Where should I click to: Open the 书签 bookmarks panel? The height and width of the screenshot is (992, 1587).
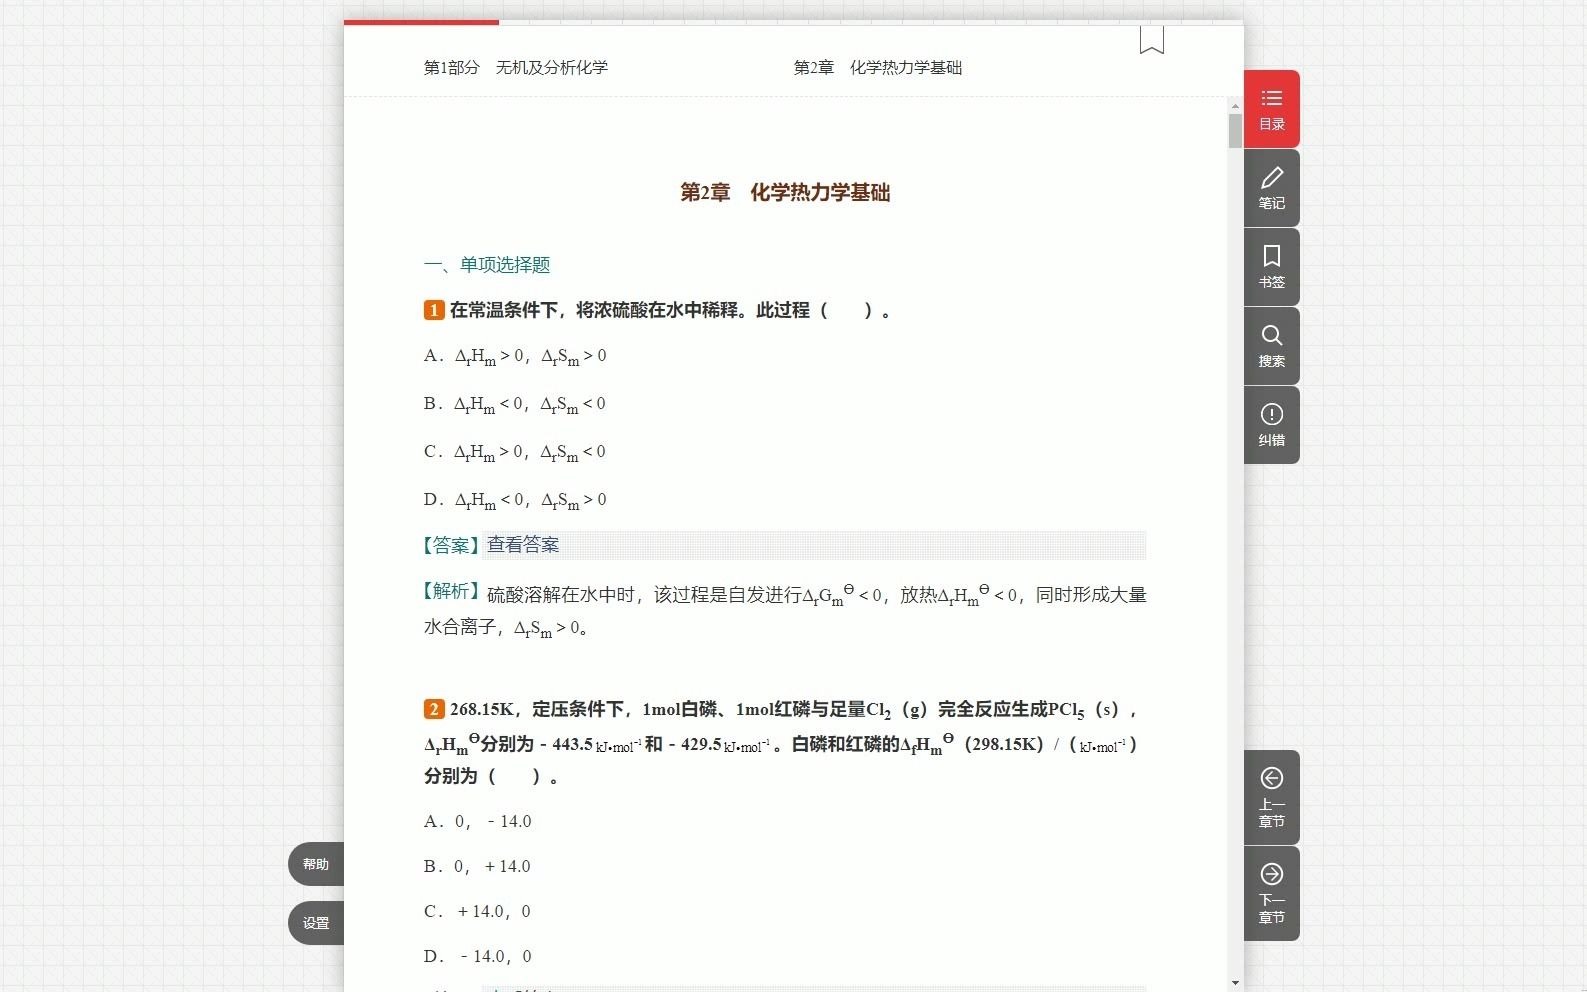click(1271, 267)
